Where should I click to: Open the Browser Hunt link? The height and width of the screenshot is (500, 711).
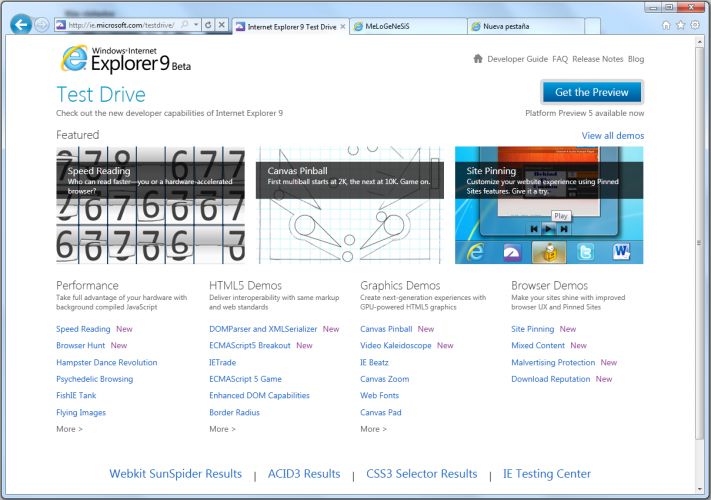pyautogui.click(x=80, y=345)
